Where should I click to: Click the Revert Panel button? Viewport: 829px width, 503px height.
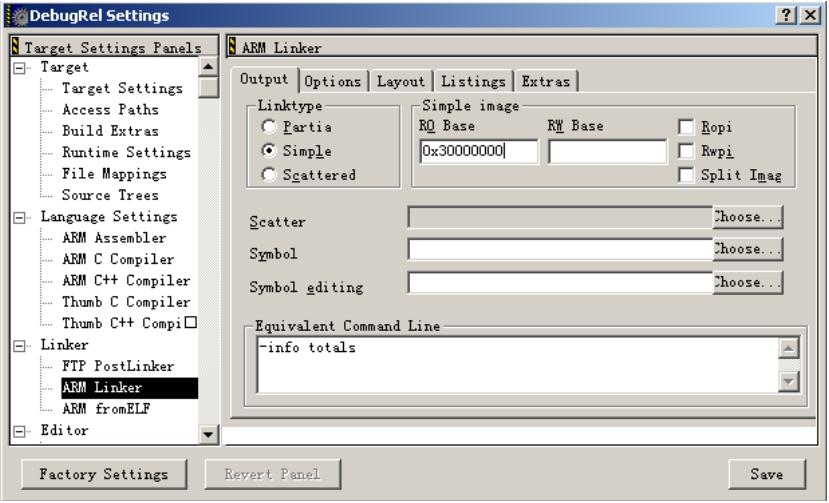click(272, 474)
